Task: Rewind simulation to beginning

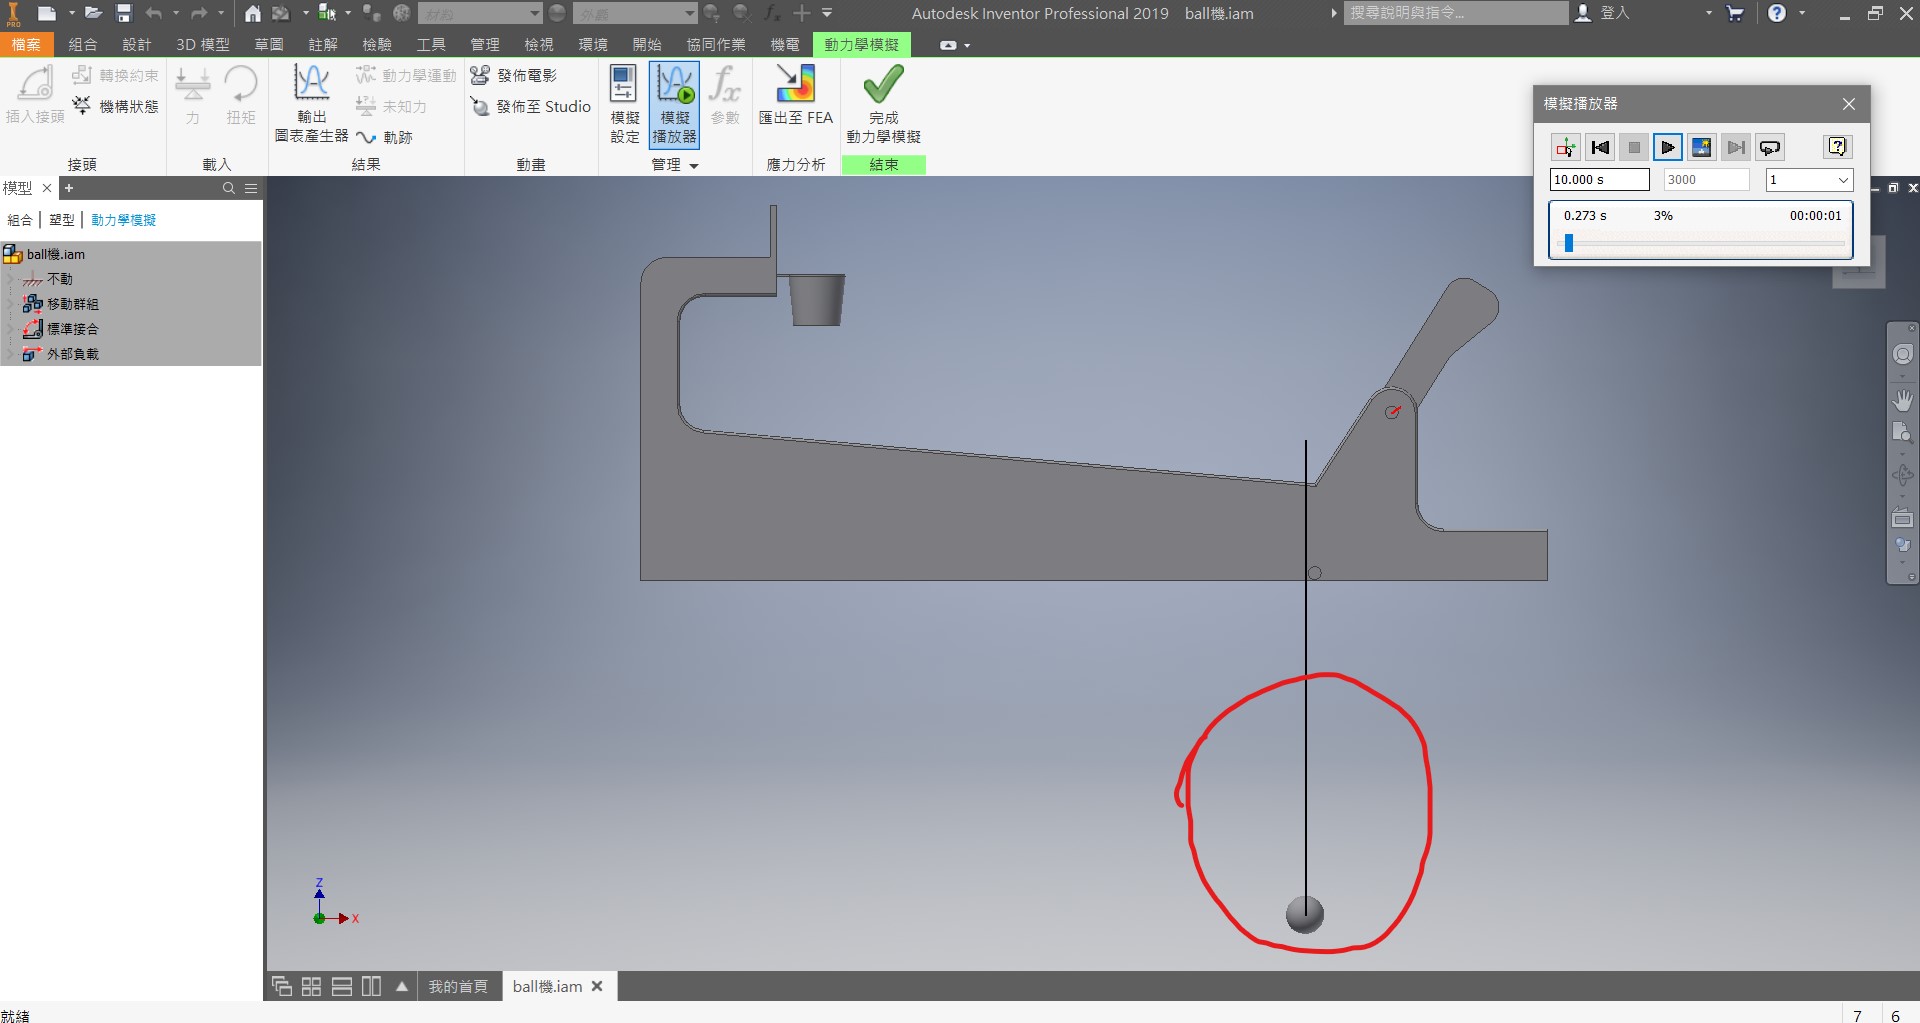Action: (x=1600, y=148)
